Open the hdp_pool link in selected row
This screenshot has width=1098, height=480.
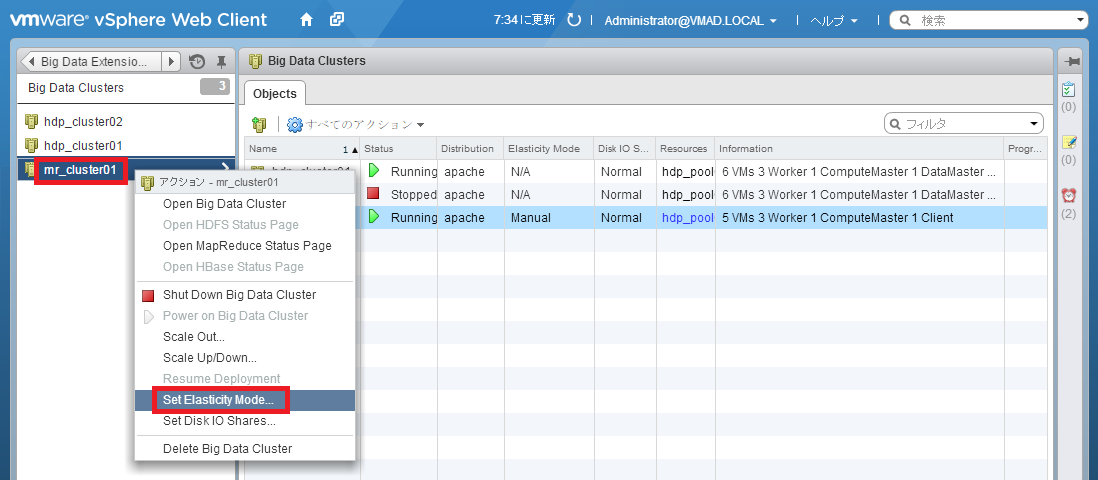688,218
